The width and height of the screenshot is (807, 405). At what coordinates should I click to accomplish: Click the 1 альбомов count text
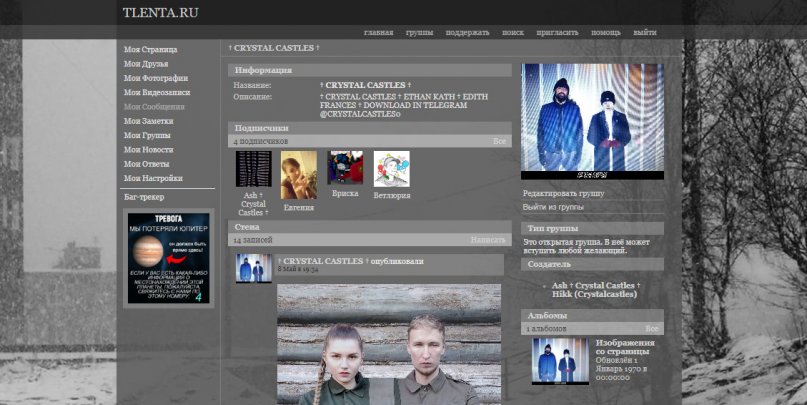[x=547, y=328]
